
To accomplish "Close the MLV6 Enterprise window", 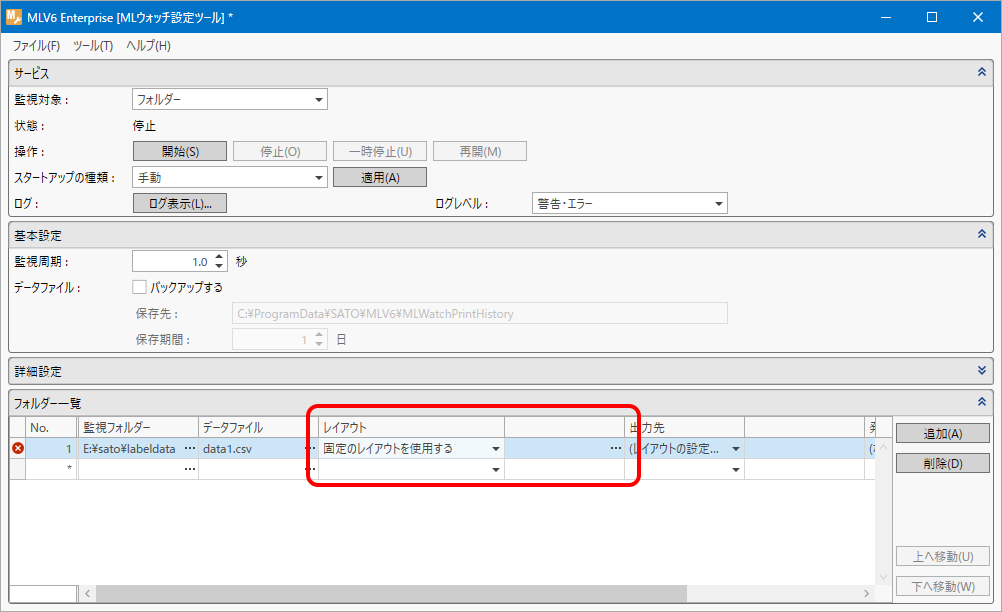I will pyautogui.click(x=978, y=17).
